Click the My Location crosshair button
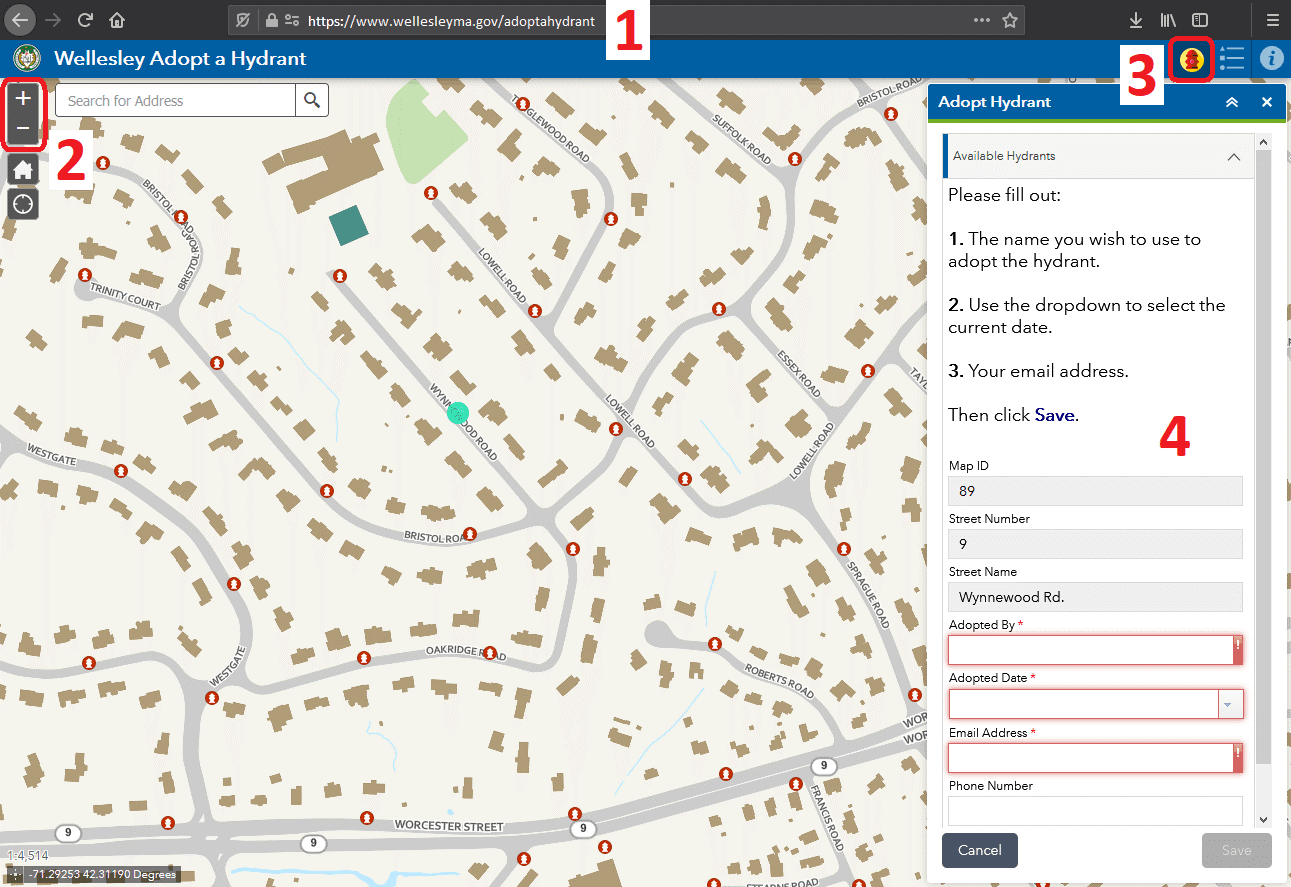Viewport: 1291px width, 887px height. 23,204
